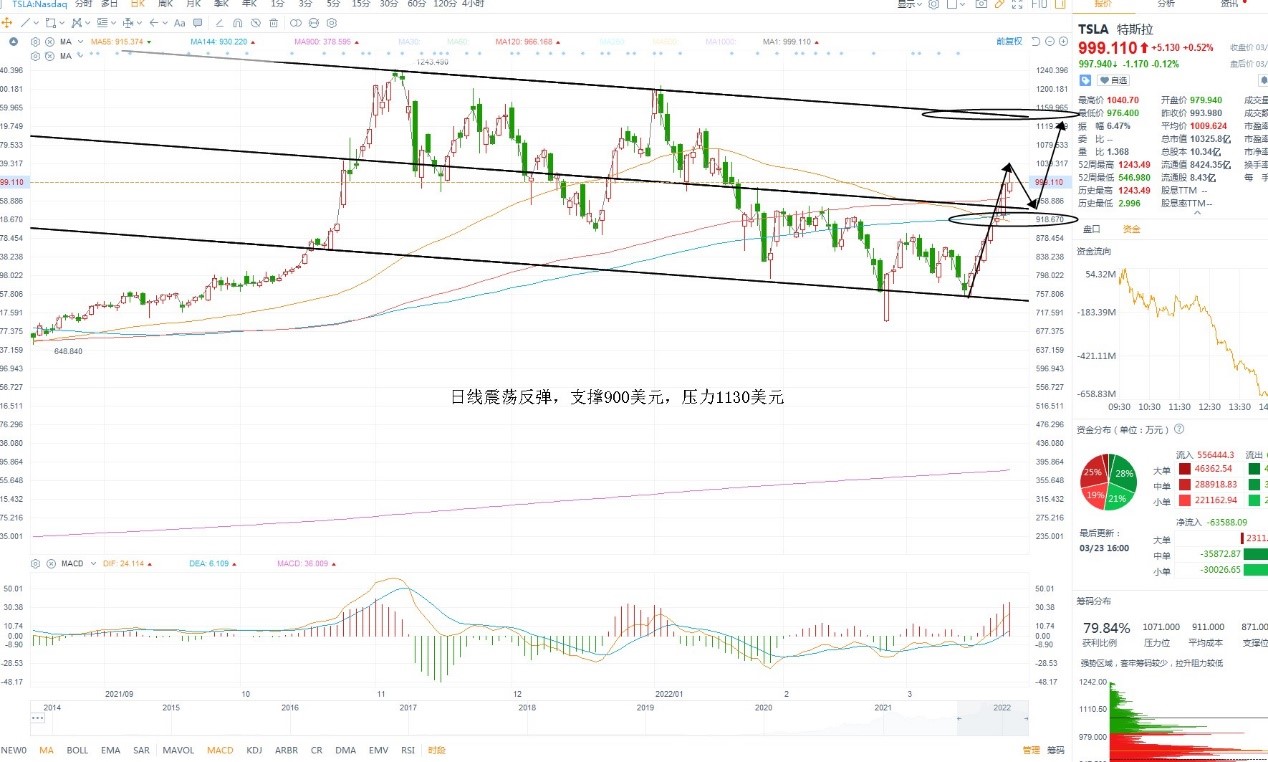The image size is (1268, 762).
Task: Click the tag icon under TSLA price
Action: 1085,79
